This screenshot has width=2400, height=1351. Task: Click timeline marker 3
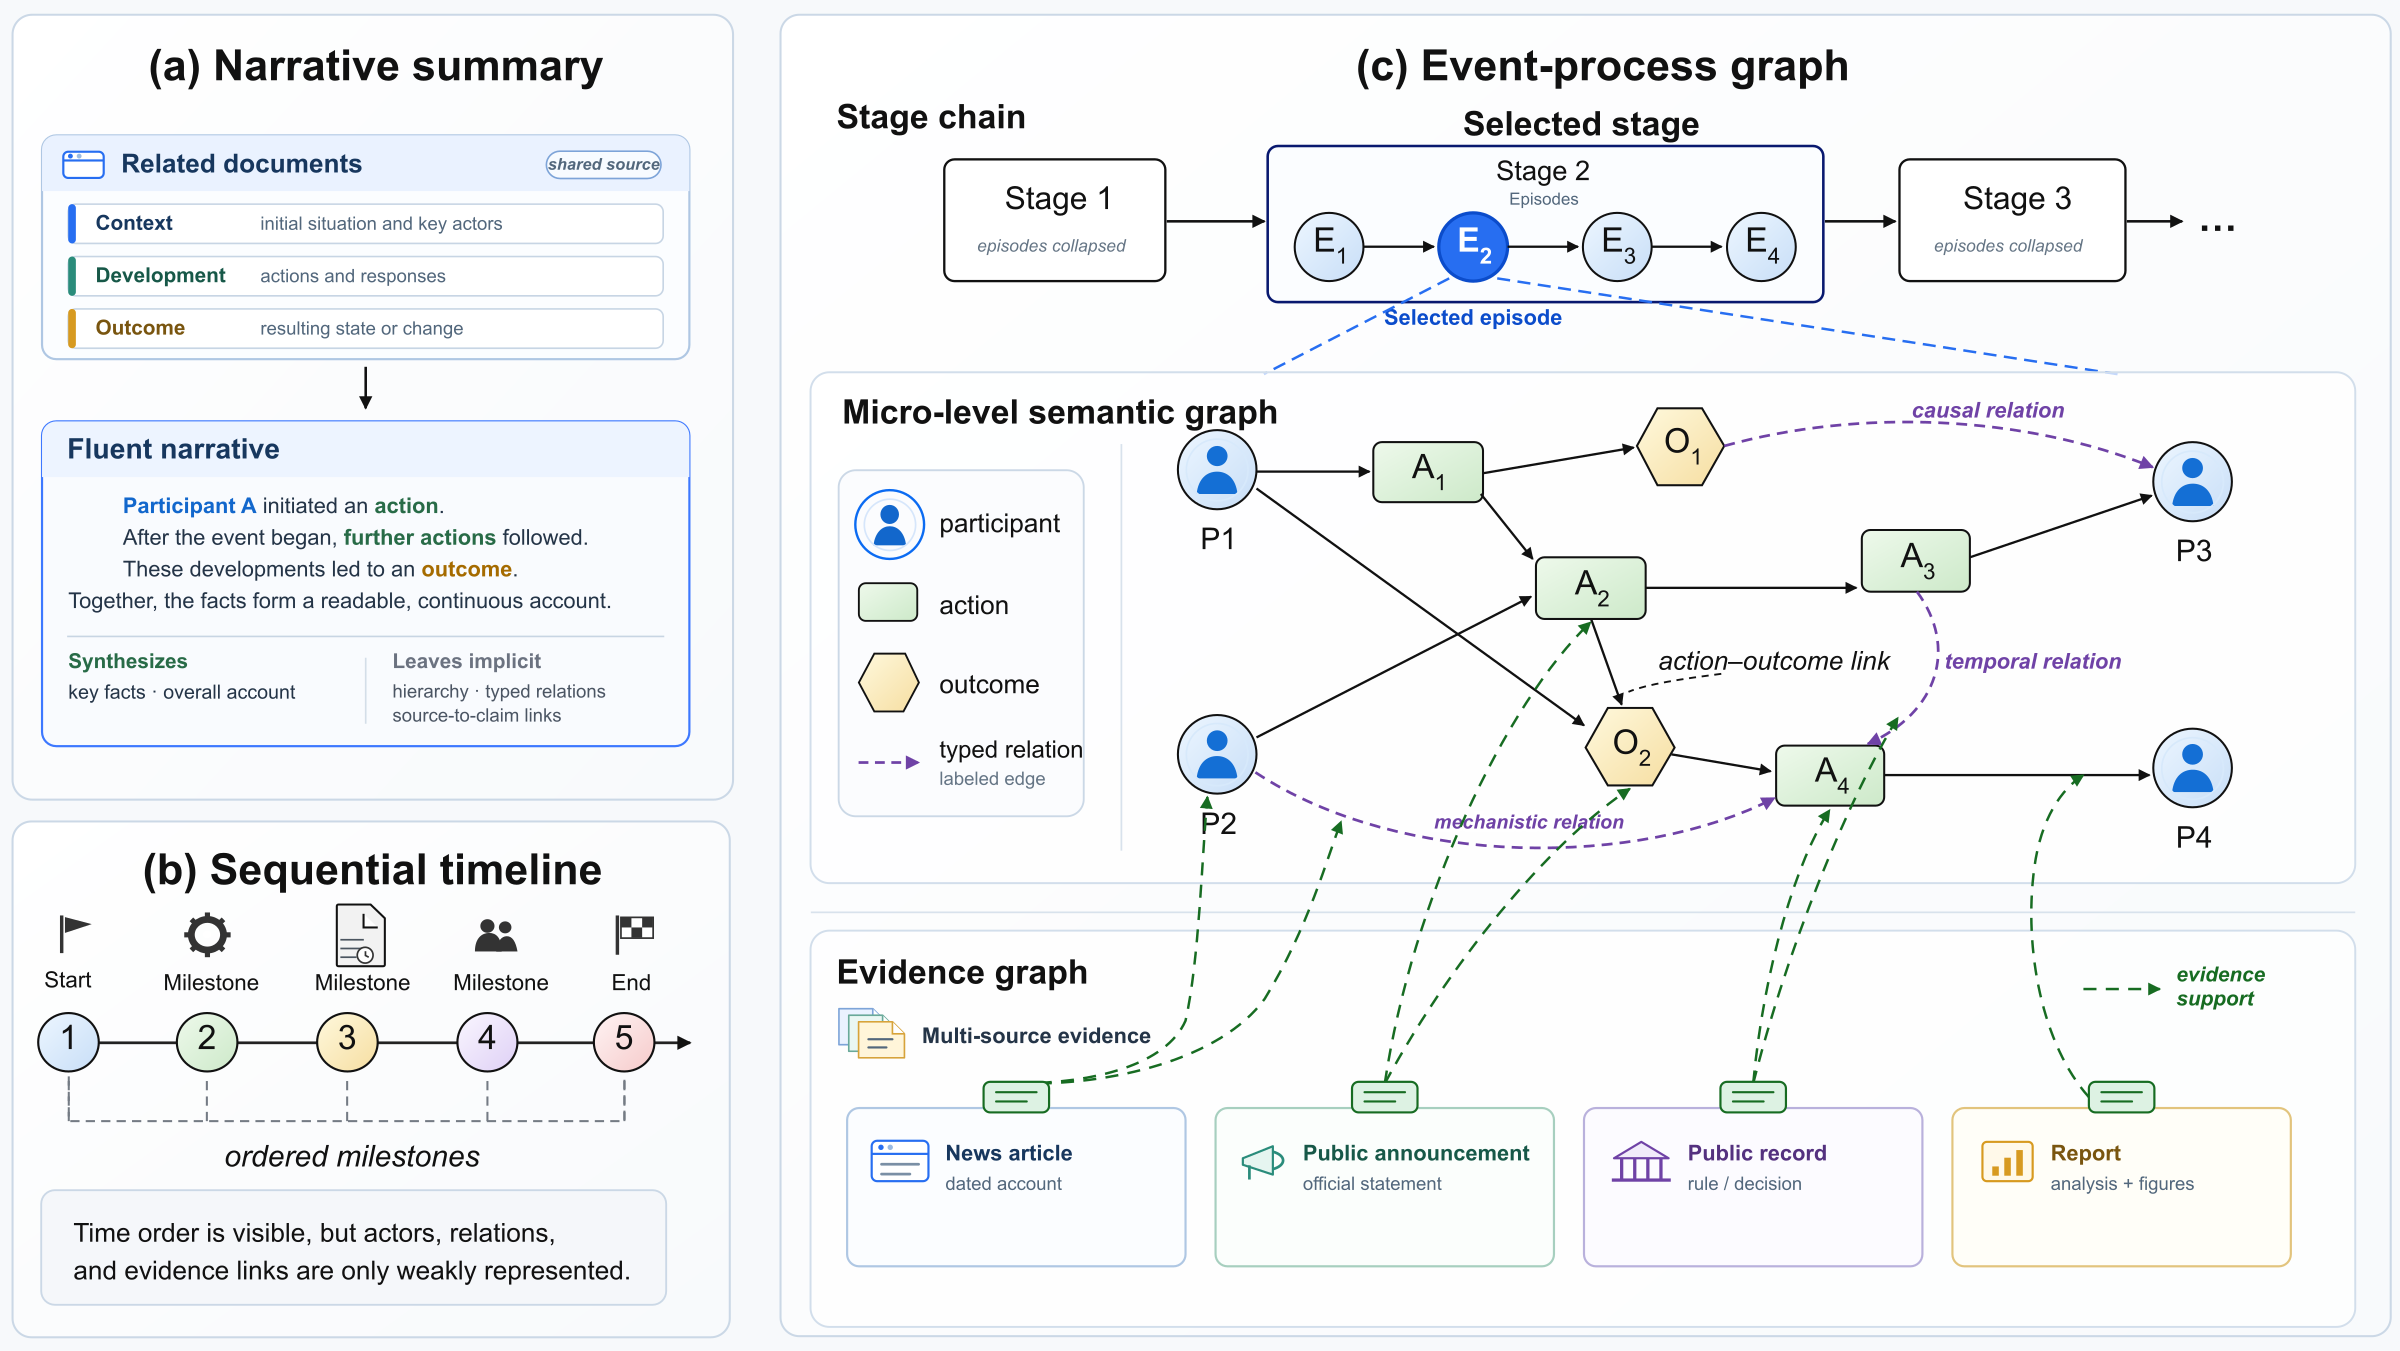click(347, 1041)
